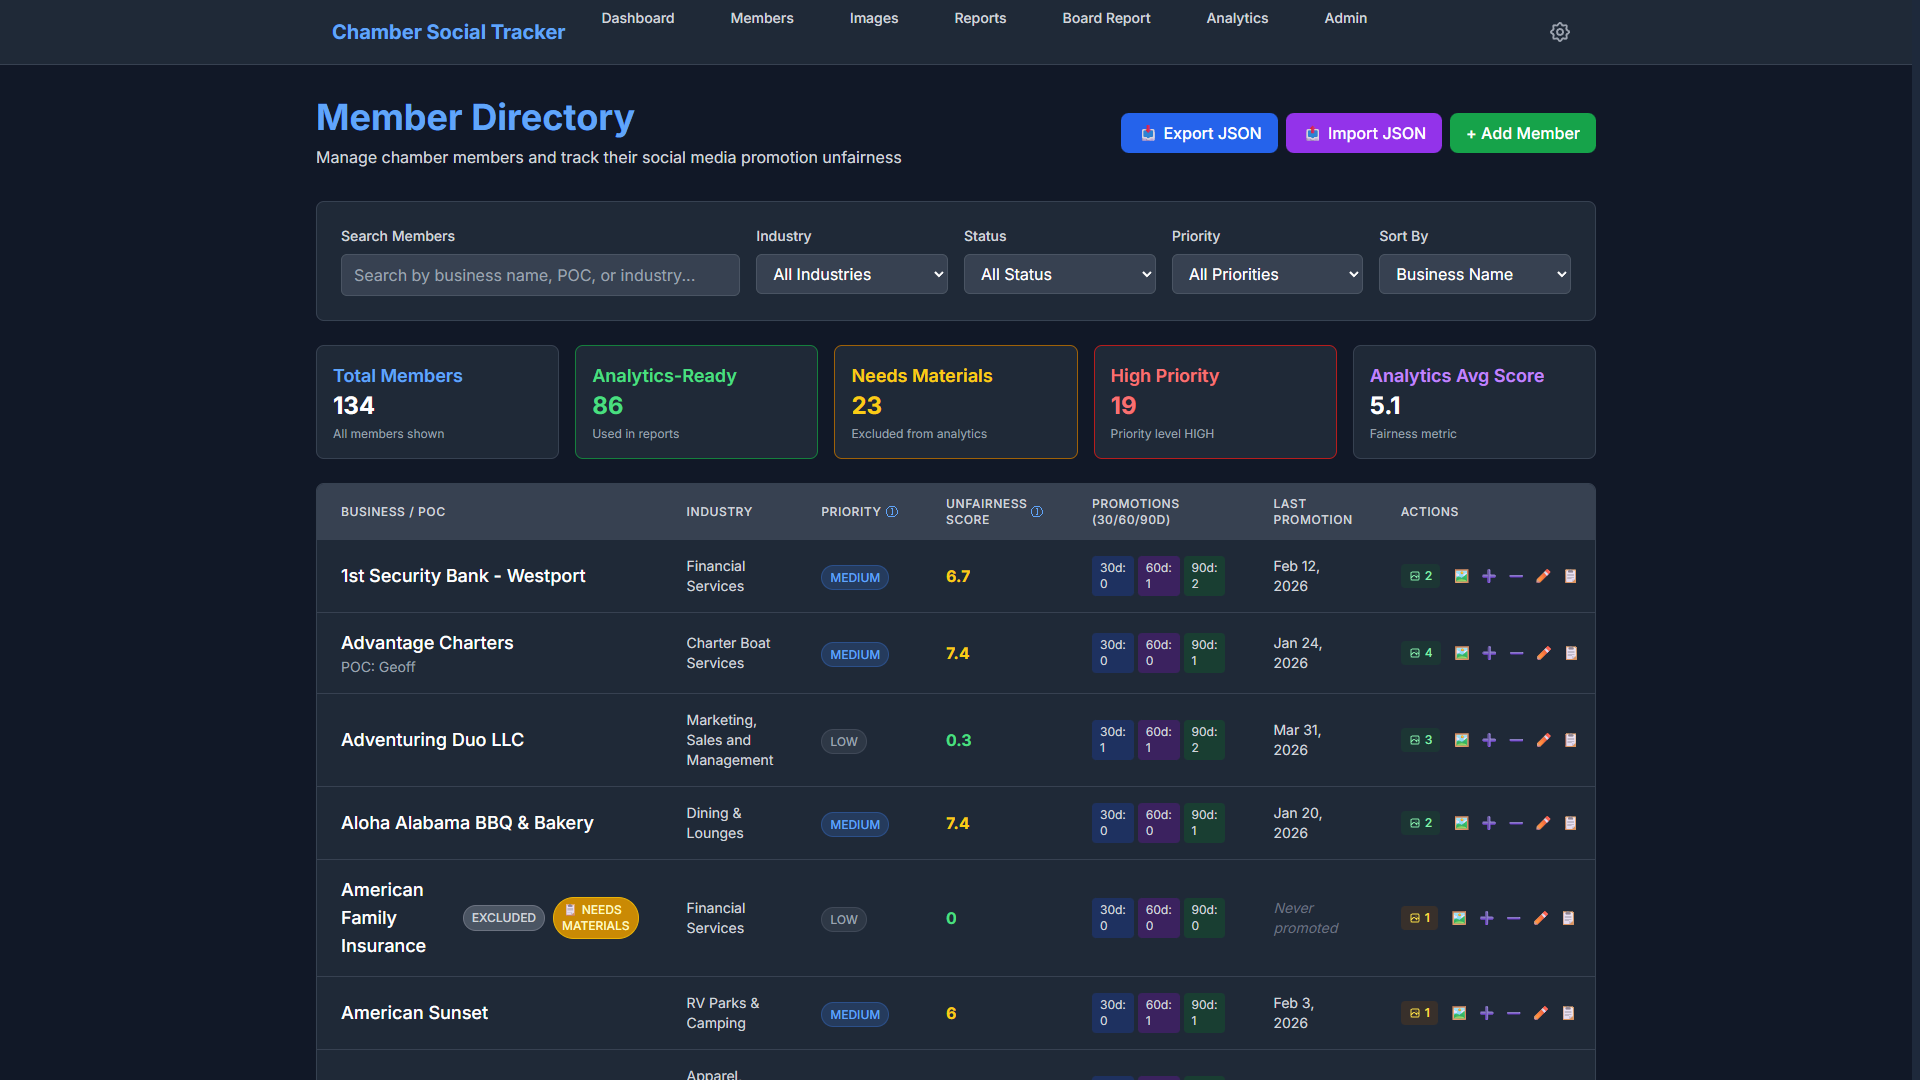Open settings gear in top navigation
Viewport: 1920px width, 1080px height.
[x=1559, y=32]
